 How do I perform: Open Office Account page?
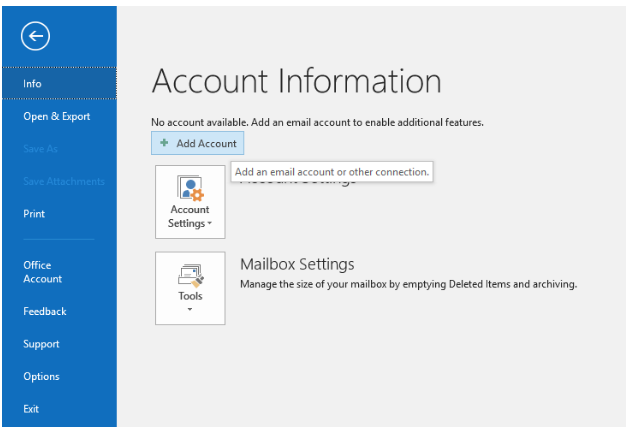(43, 272)
